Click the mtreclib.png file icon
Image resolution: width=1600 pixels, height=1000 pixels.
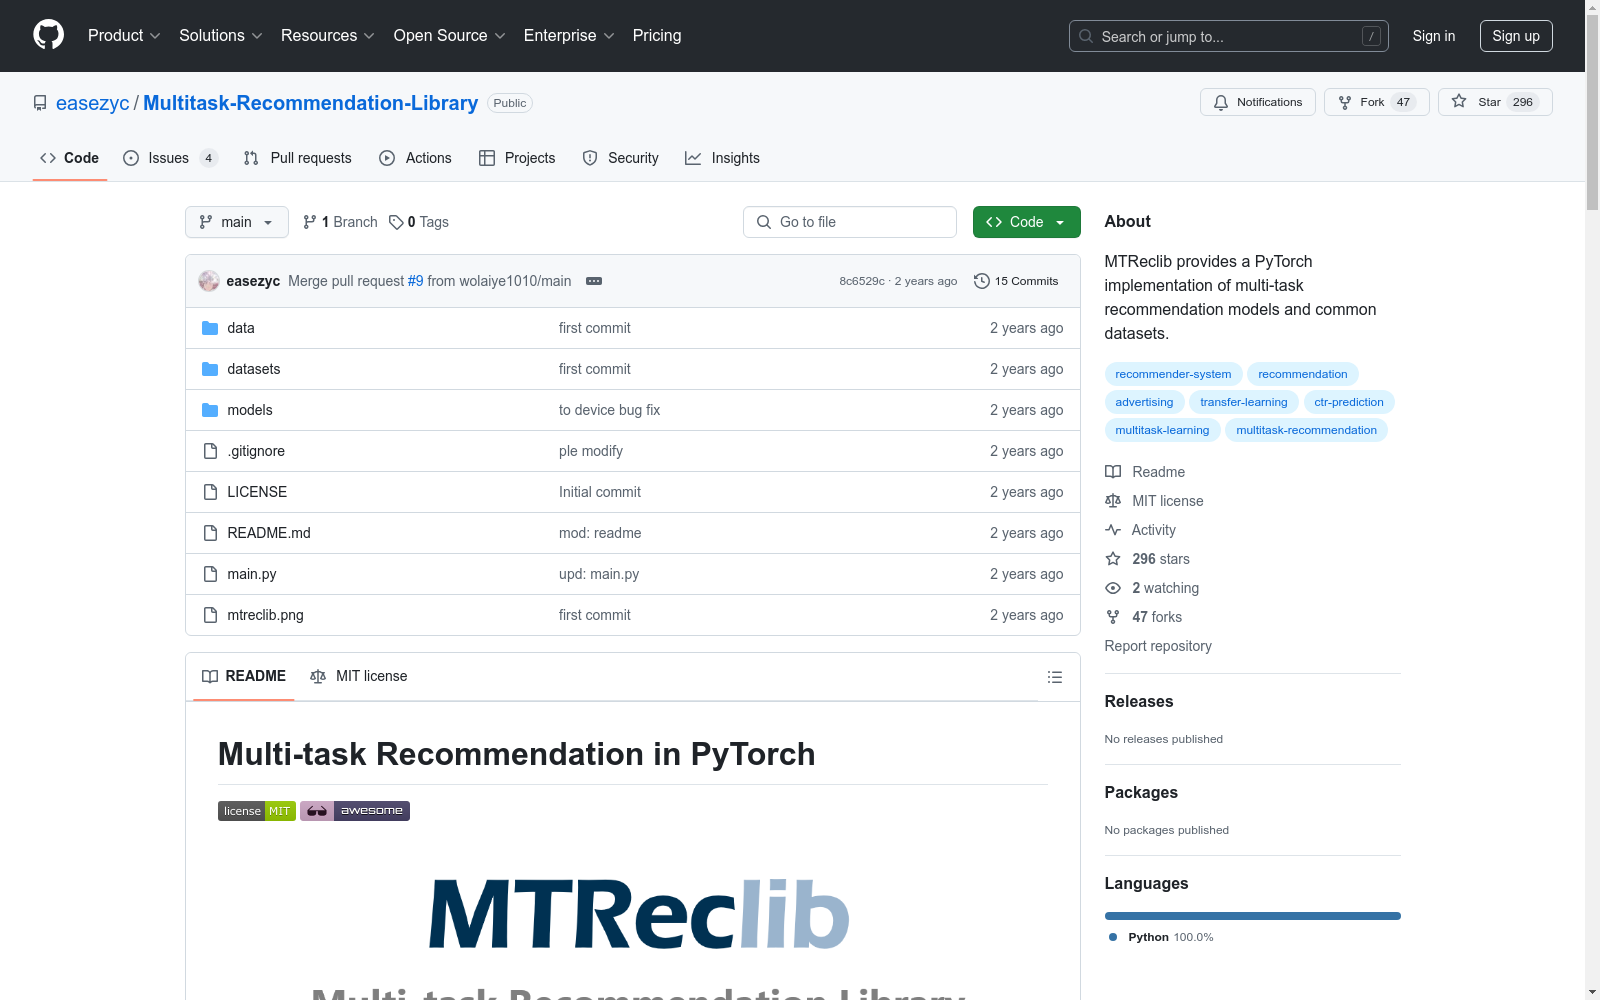tap(210, 615)
